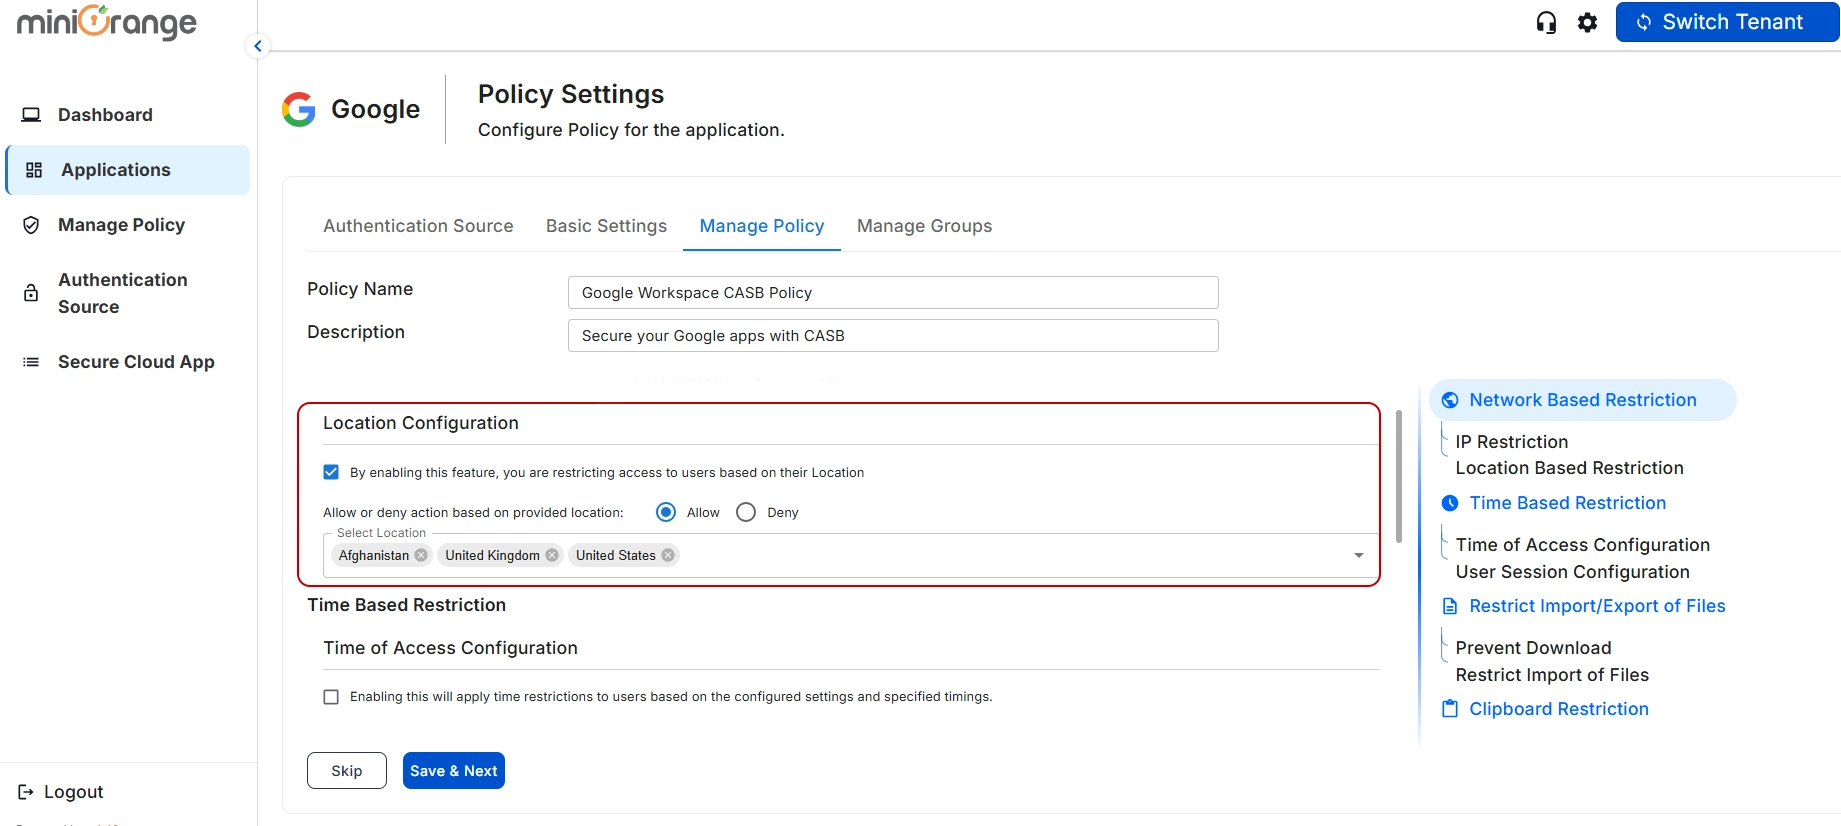
Task: Jump to Time of Access Configuration link
Action: (1583, 545)
